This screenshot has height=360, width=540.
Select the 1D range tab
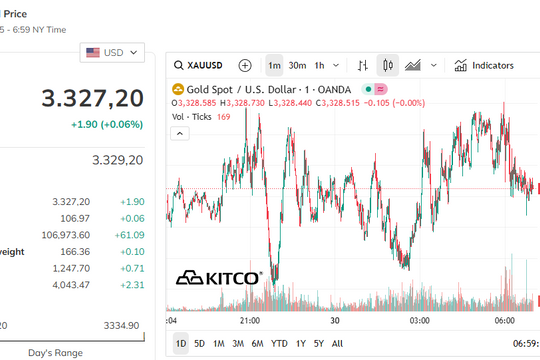click(181, 343)
